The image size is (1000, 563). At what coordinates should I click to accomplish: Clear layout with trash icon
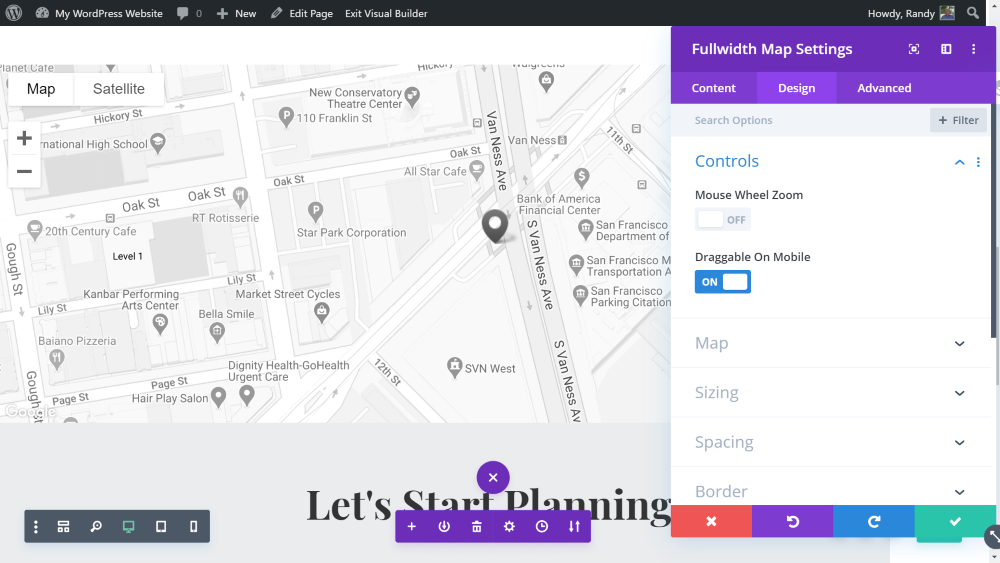(476, 527)
